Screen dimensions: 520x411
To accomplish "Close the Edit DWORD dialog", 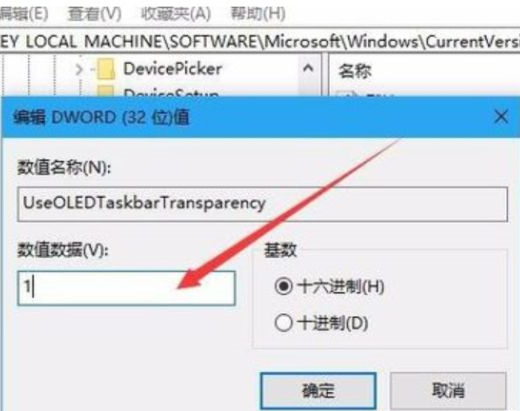I will coord(501,117).
